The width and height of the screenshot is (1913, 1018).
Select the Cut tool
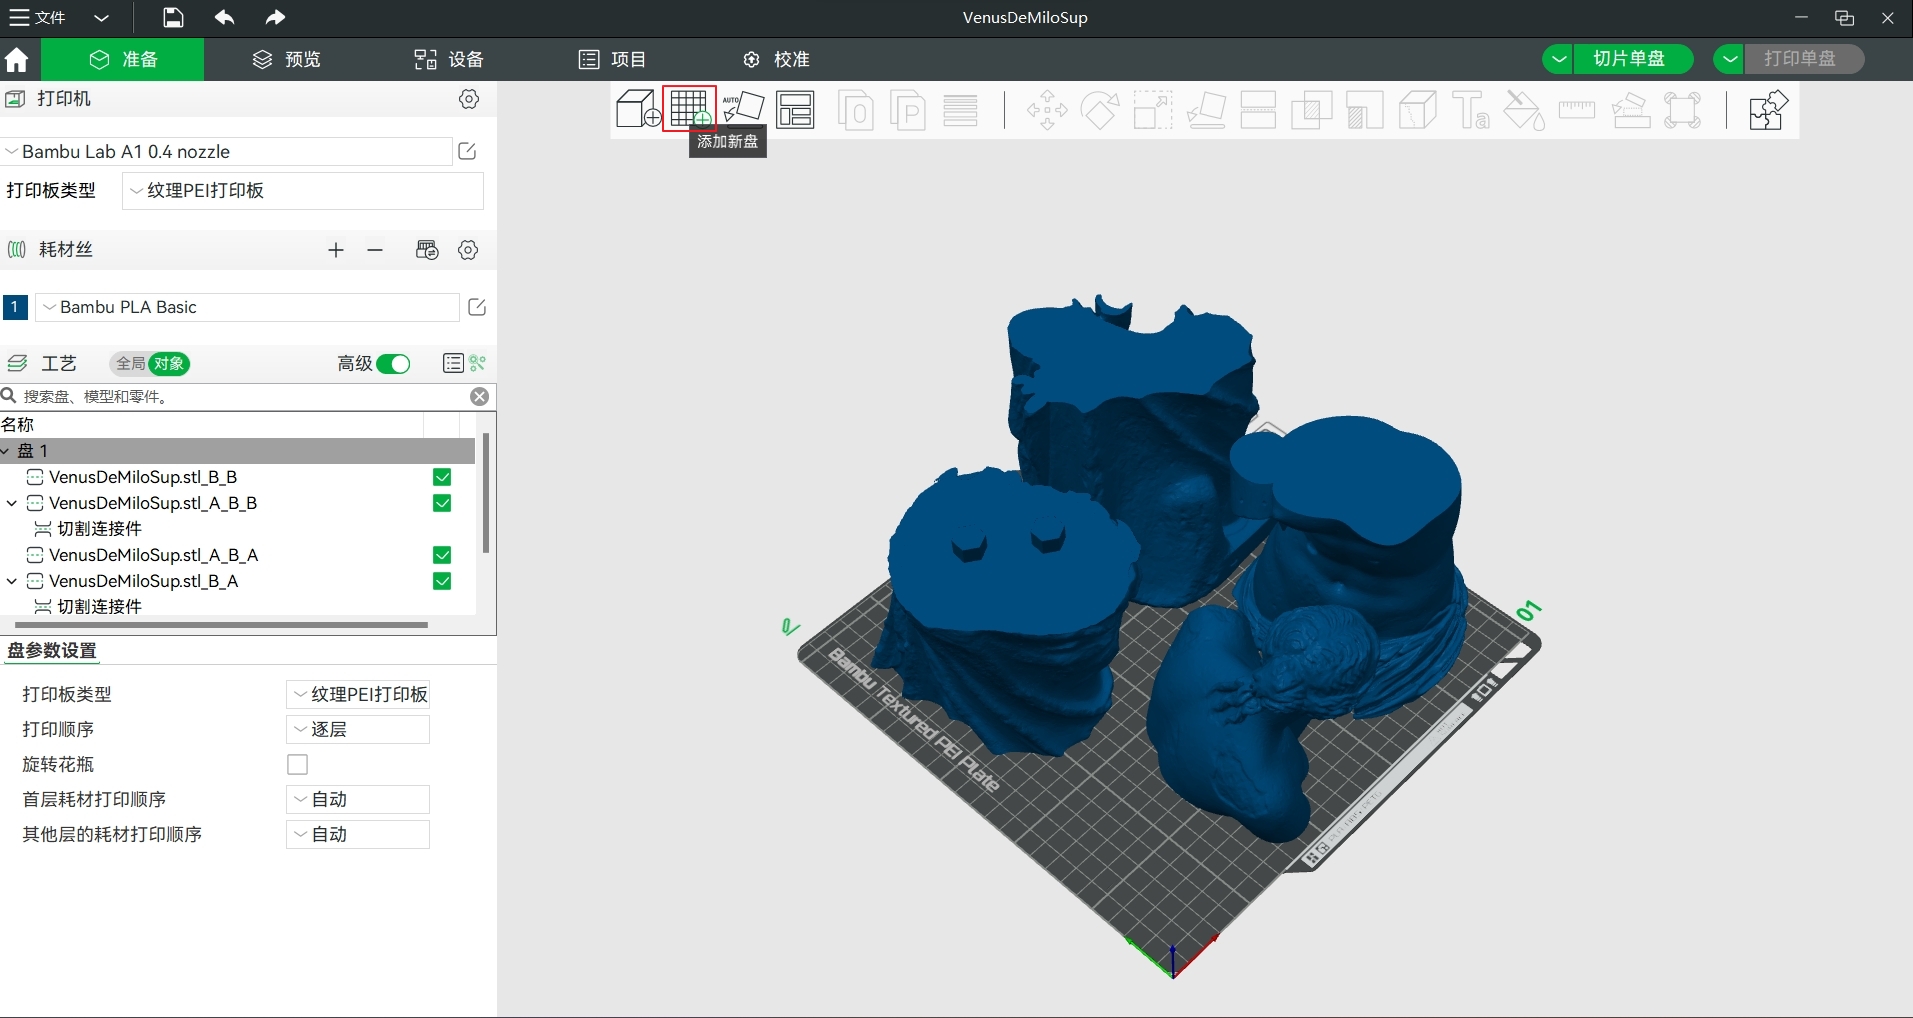pyautogui.click(x=1258, y=110)
